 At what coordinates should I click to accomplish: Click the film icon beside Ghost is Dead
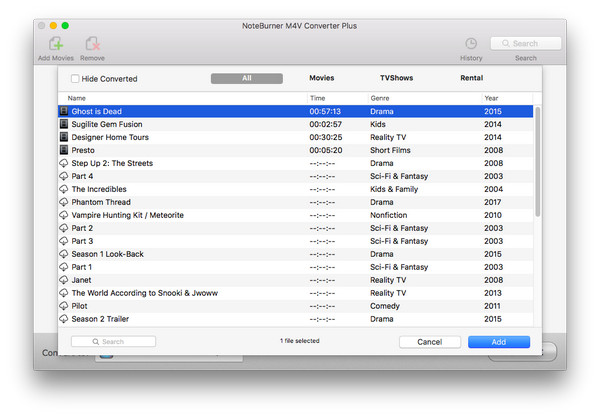64,111
